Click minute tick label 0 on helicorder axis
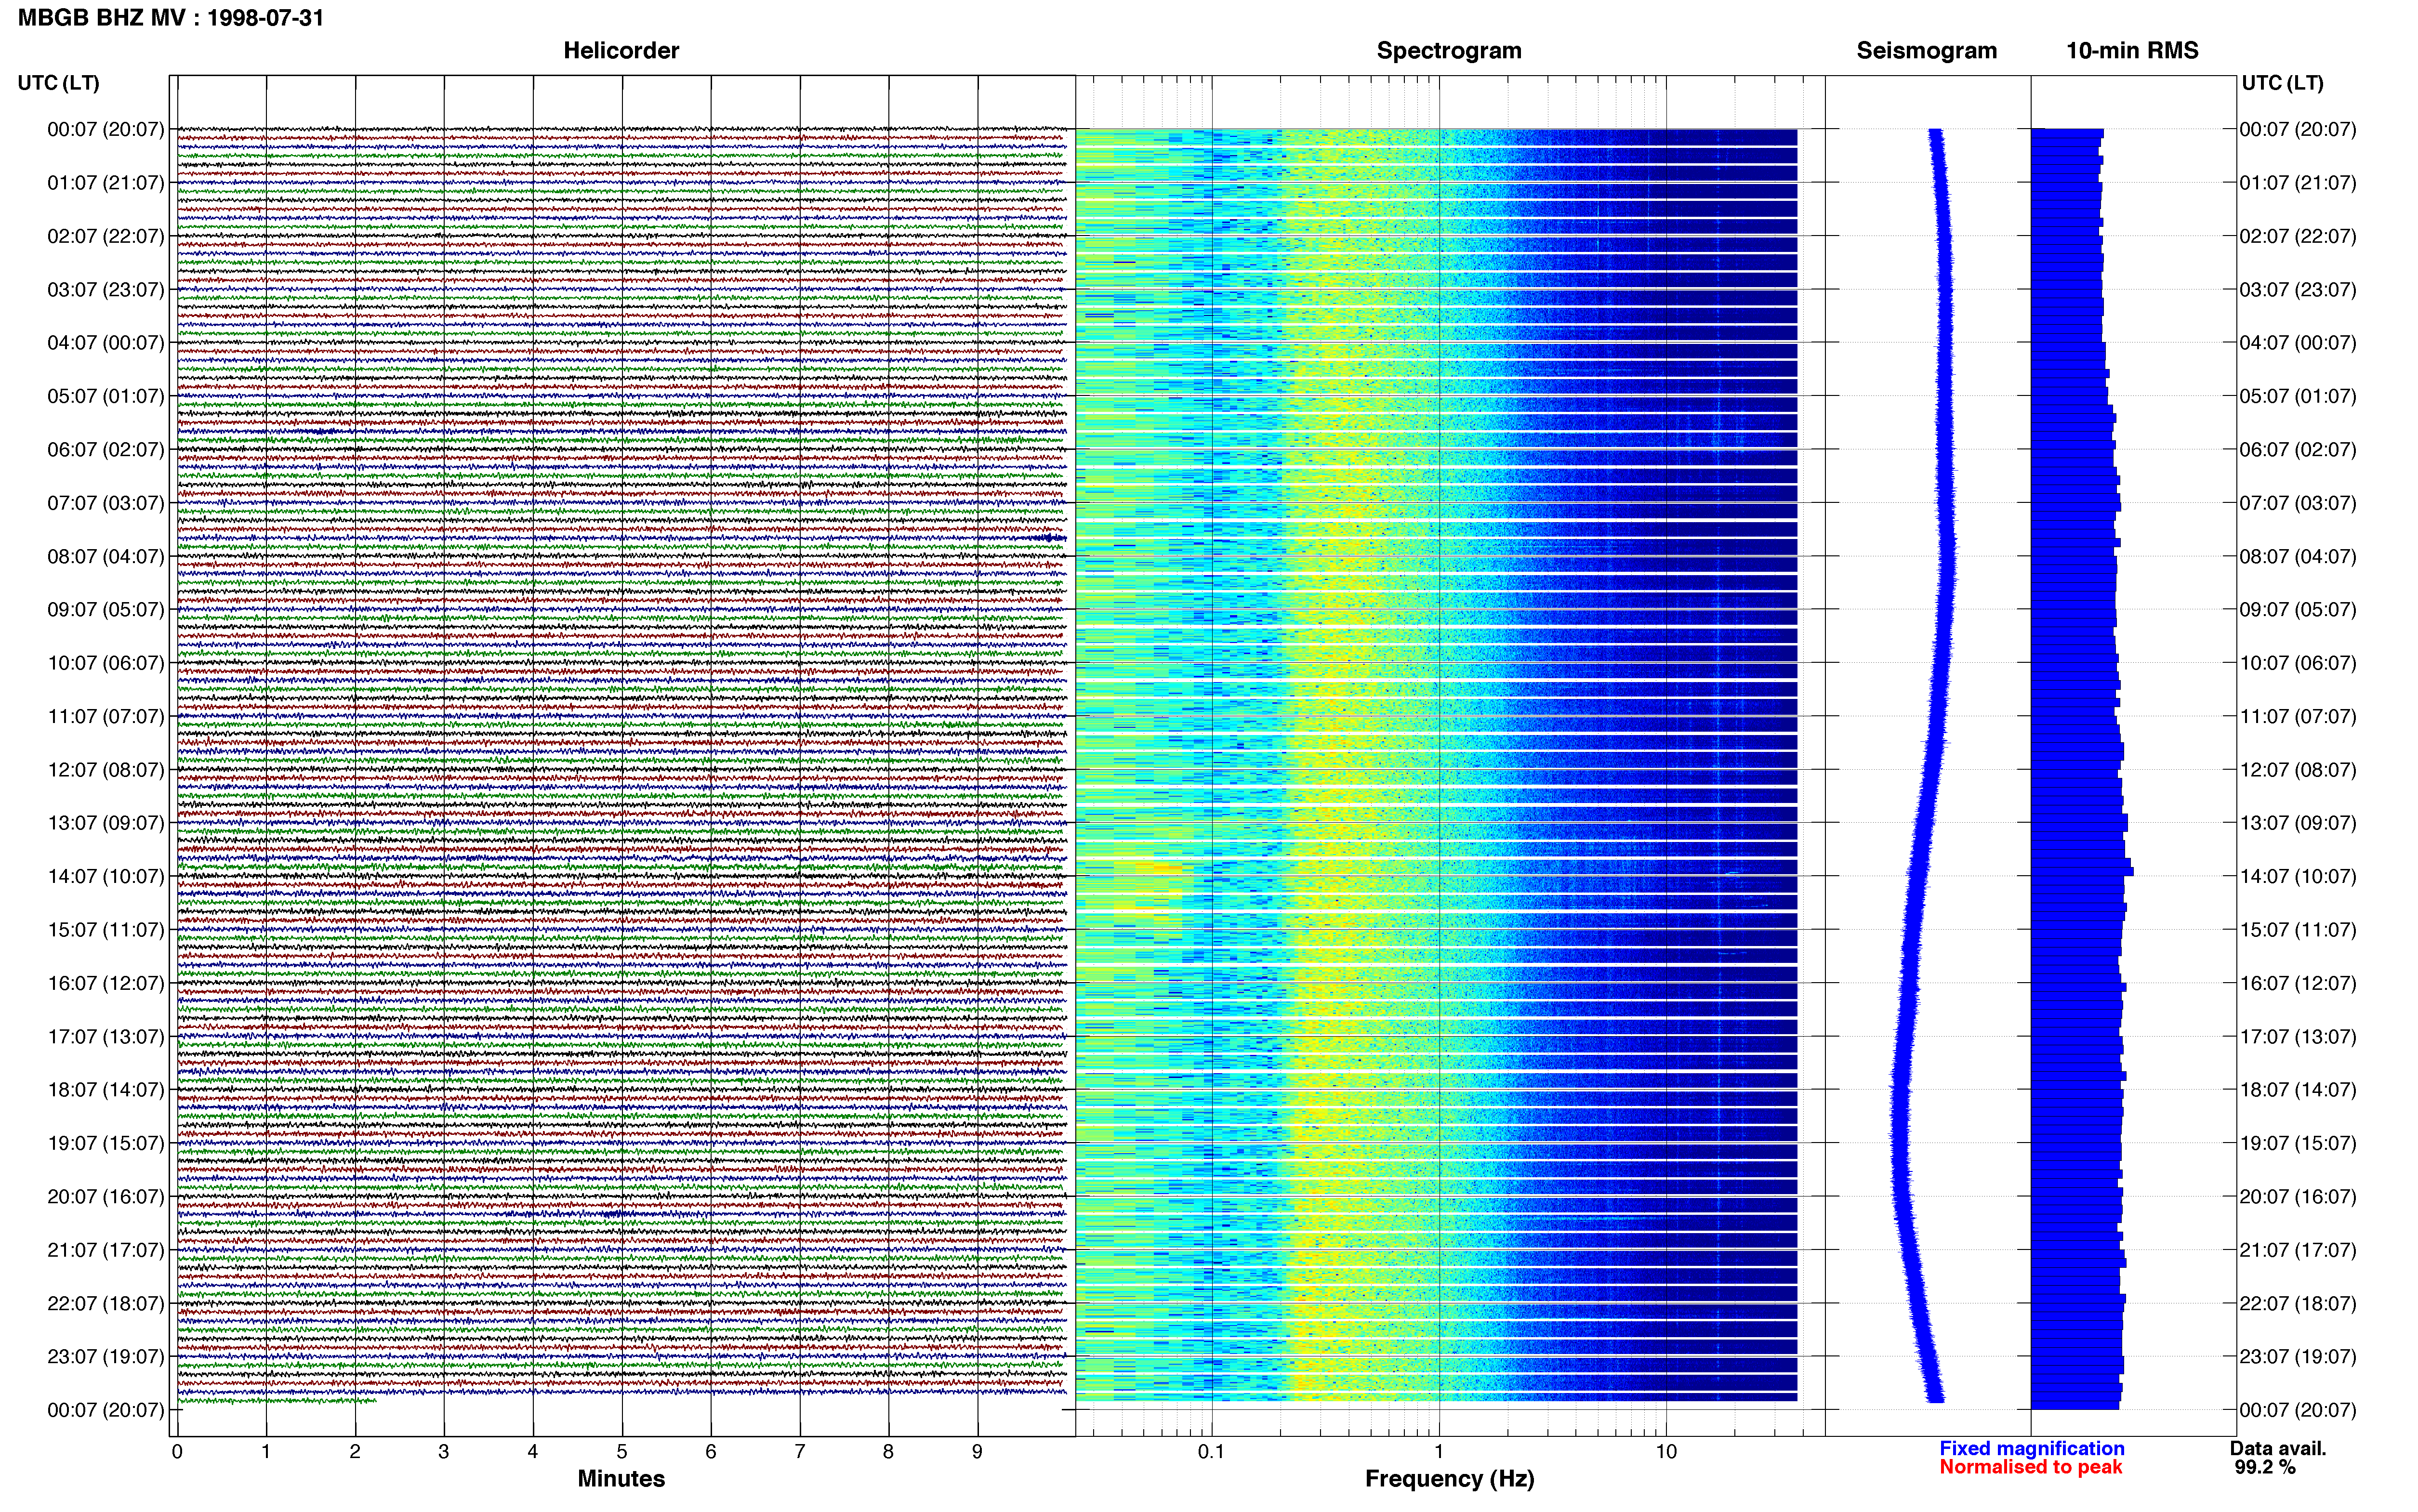Screen dimensions: 2418x1512 [x=177, y=1451]
